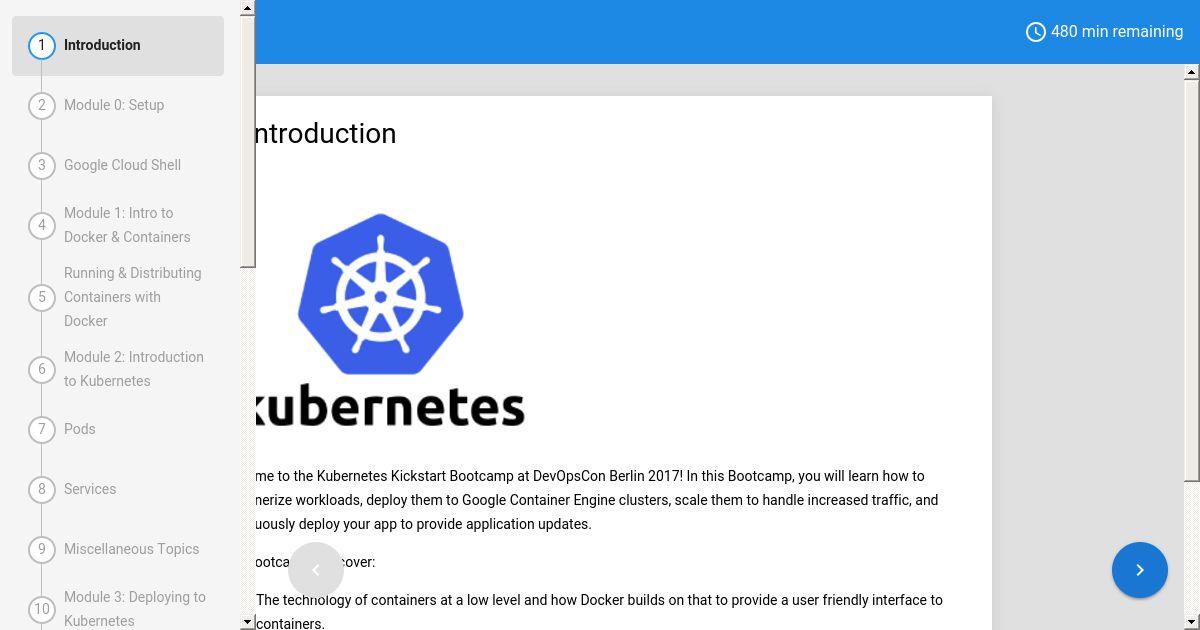
Task: Open Introduction in the sidebar
Action: 118,45
